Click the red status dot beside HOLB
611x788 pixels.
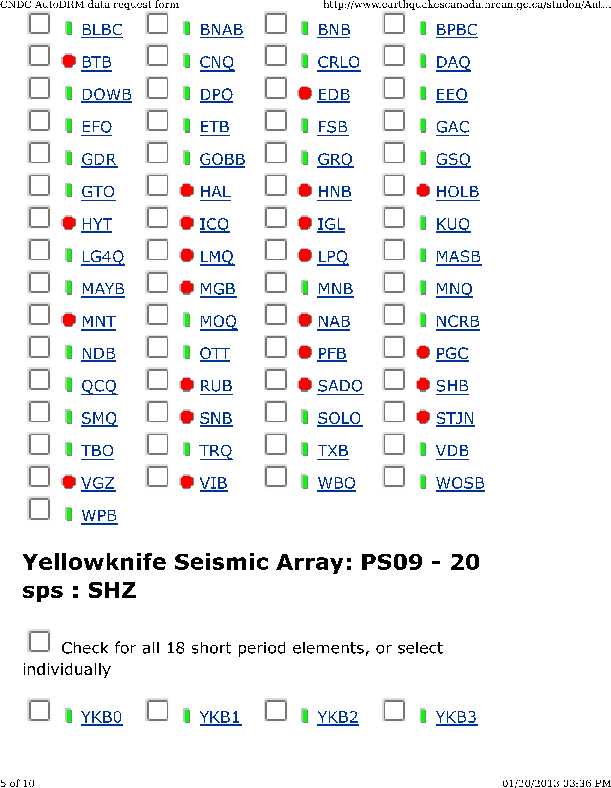coord(423,191)
